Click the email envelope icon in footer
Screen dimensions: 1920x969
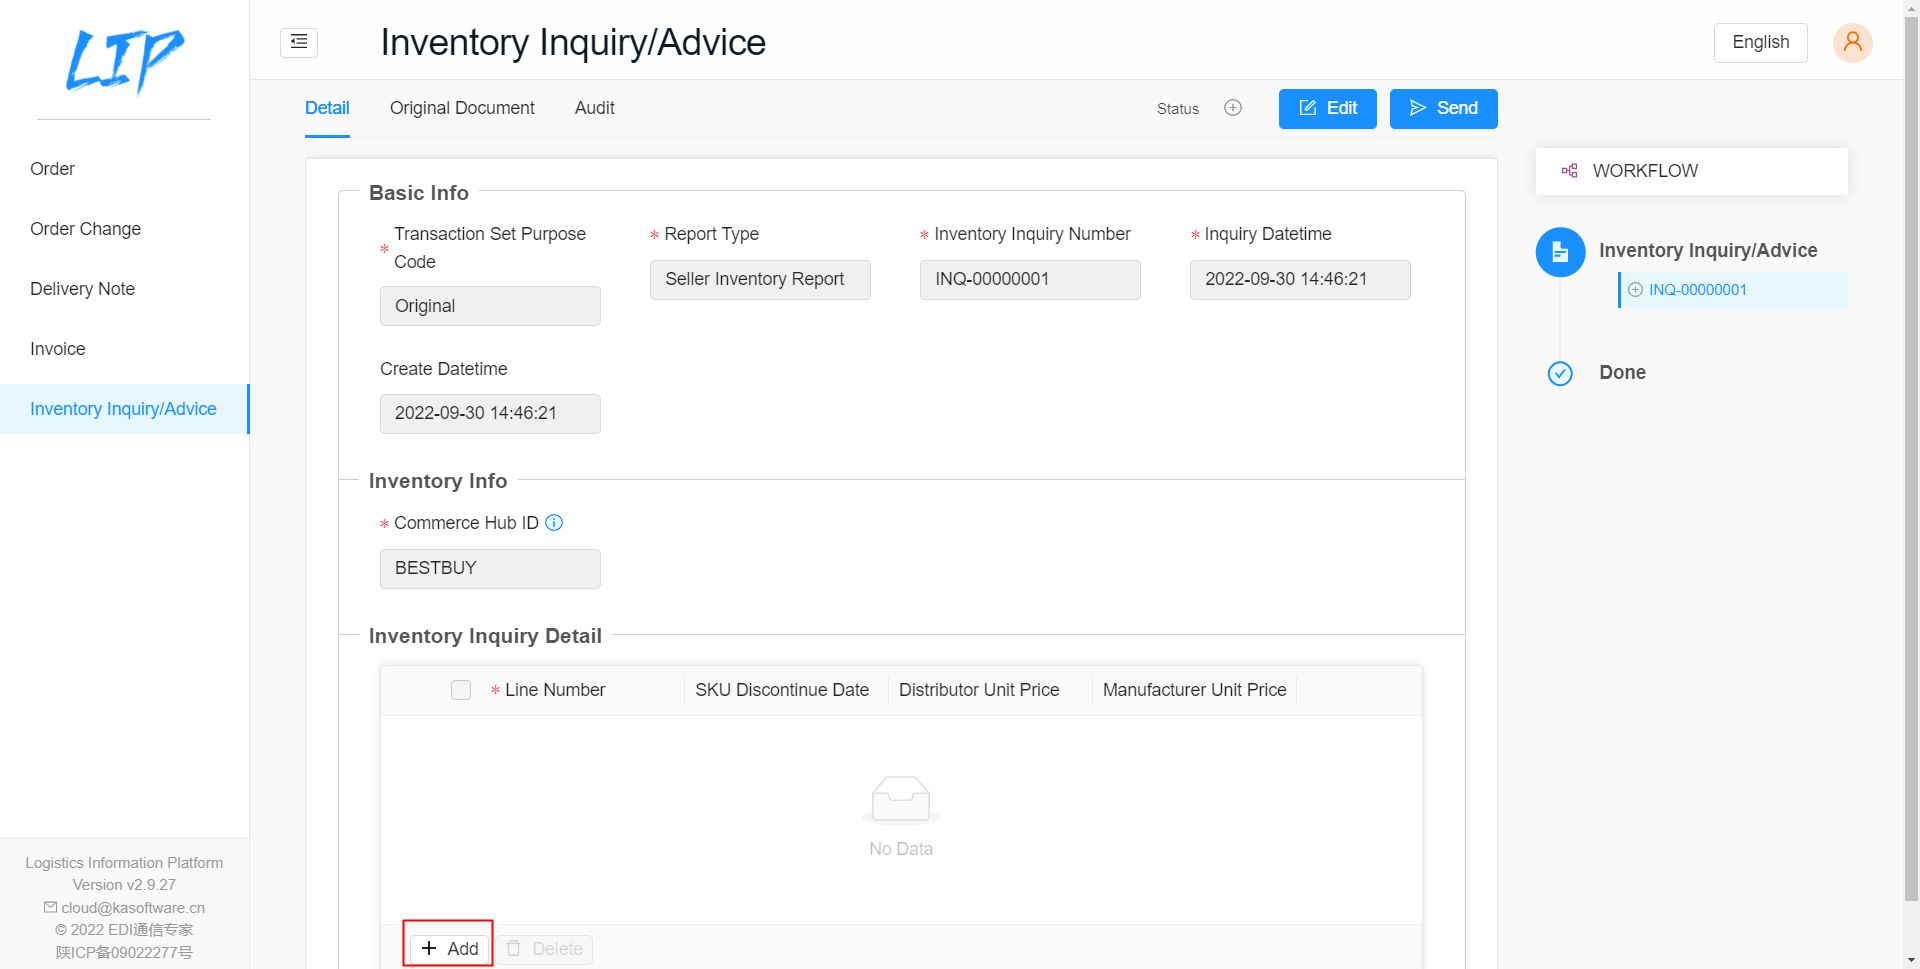[x=50, y=907]
